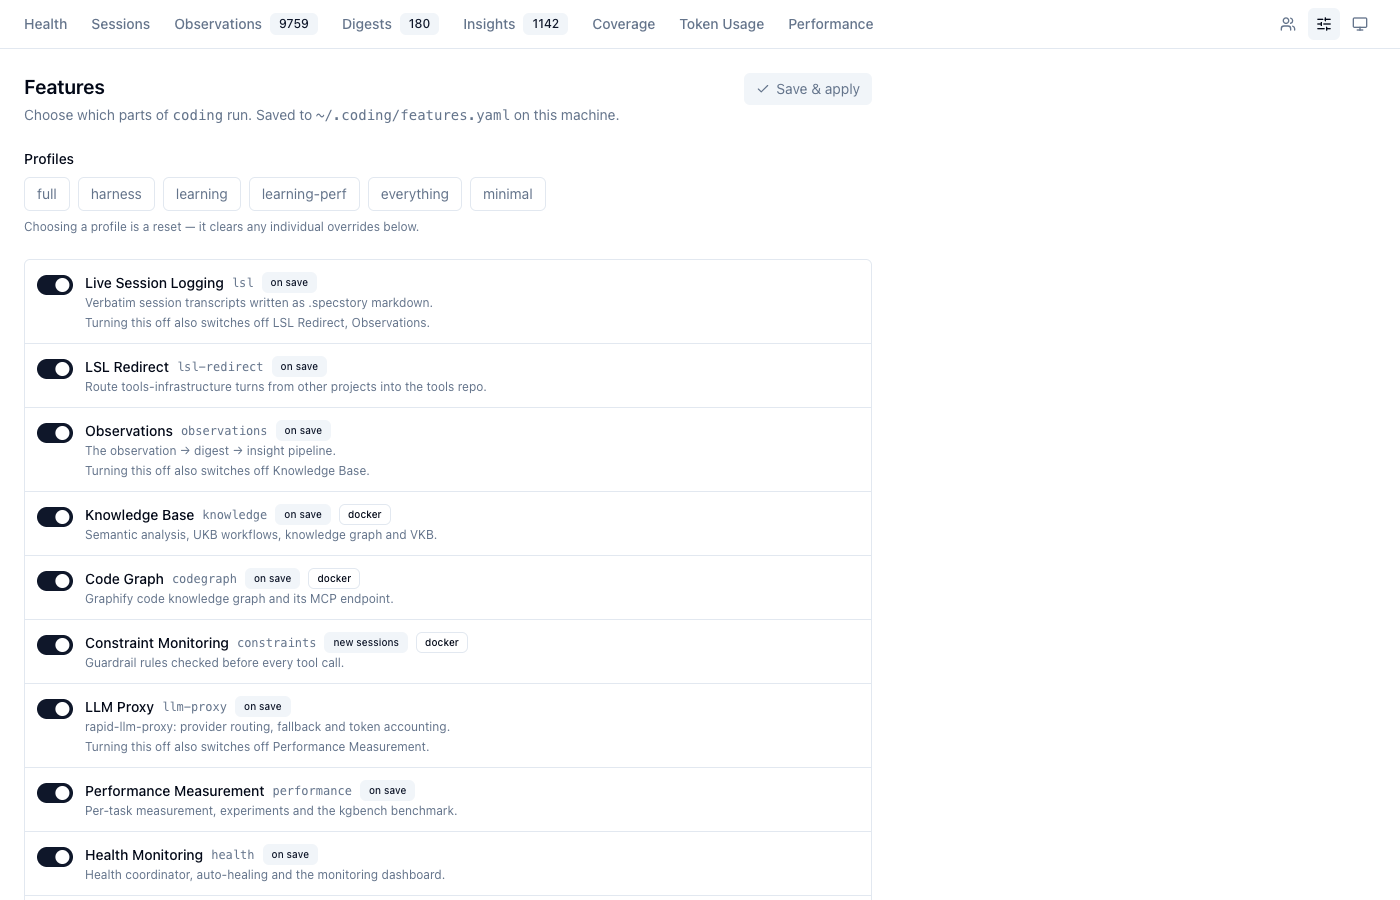Turn off Code Graph switch
1400x900 pixels.
[55, 581]
